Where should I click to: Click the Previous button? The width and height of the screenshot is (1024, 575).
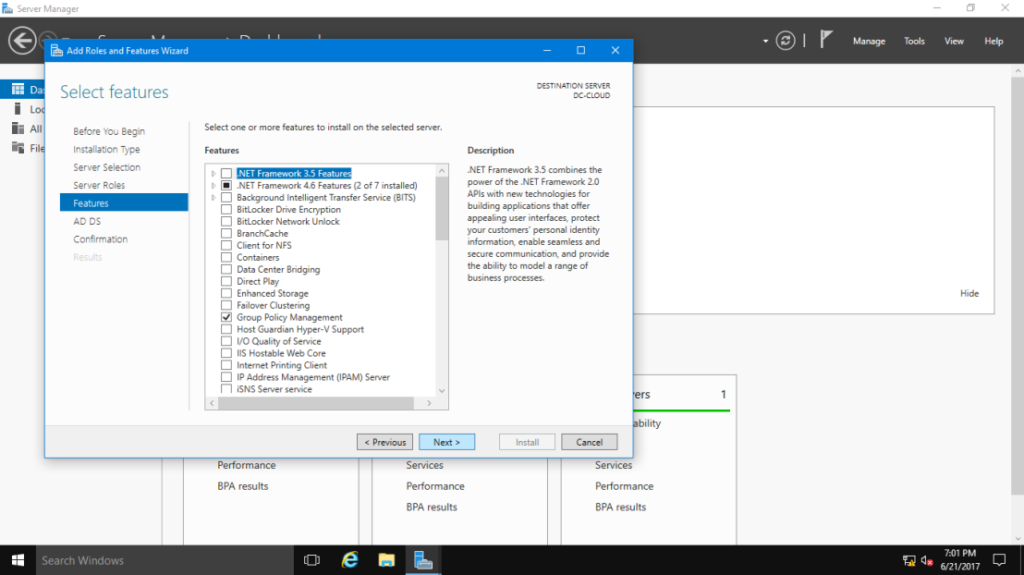[x=385, y=442]
